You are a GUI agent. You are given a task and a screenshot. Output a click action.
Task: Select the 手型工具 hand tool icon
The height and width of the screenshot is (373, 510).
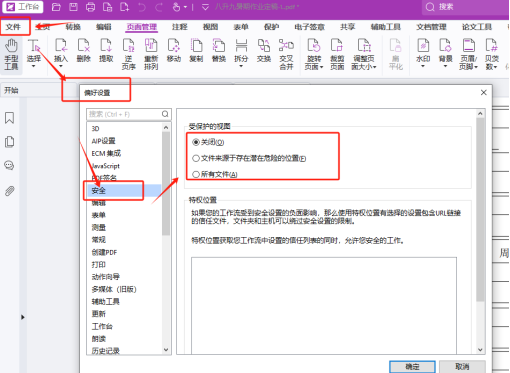pyautogui.click(x=11, y=54)
